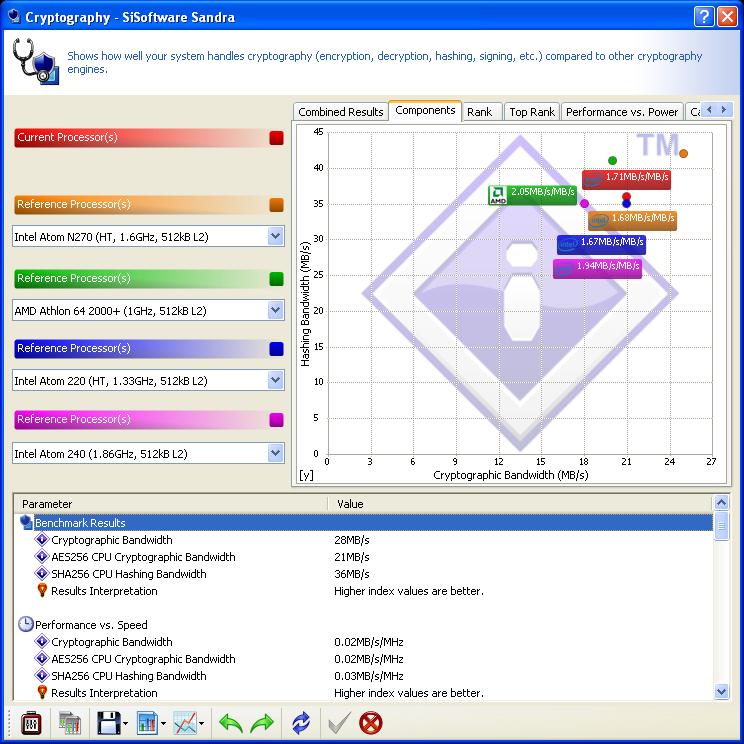
Task: Click diamond icon next to AES256 CPU Cryptographic Bandwidth 21MB/s
Action: tap(42, 556)
